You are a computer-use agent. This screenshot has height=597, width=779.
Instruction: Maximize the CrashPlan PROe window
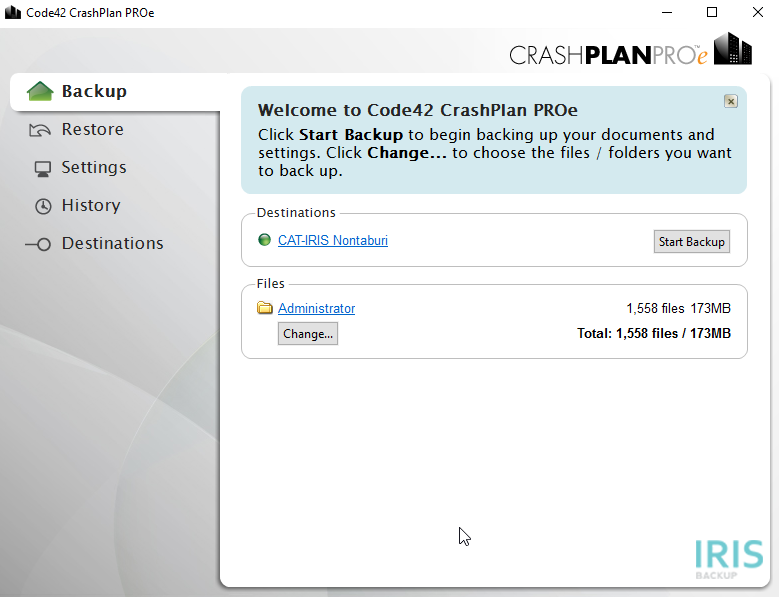tap(712, 12)
